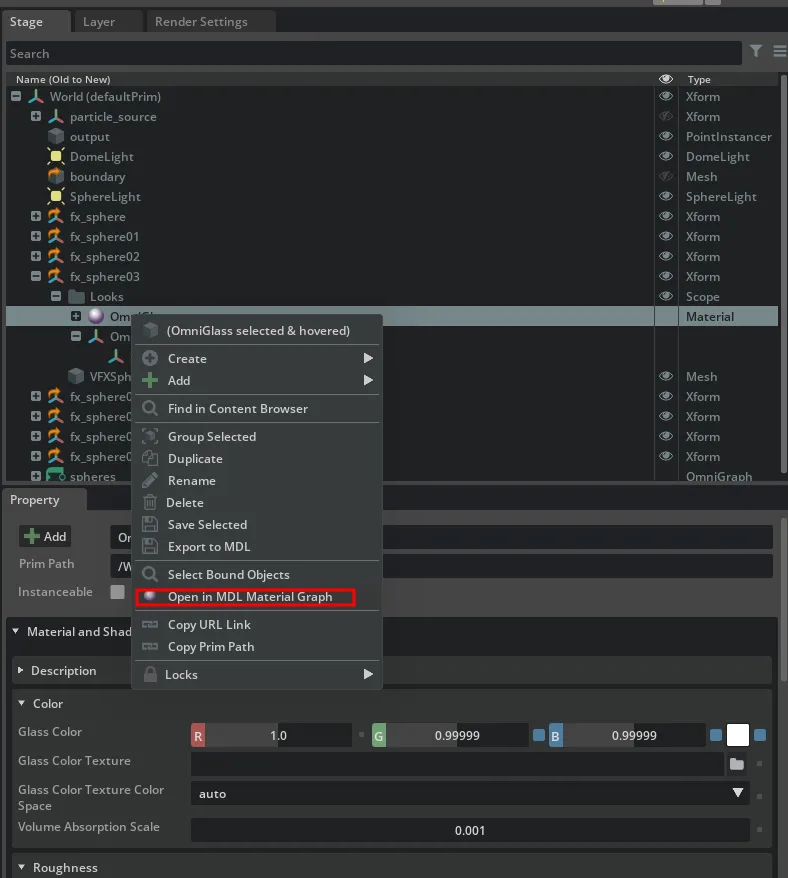Viewport: 788px width, 878px height.
Task: Enable the Instanceable checkbox
Action: coord(117,592)
